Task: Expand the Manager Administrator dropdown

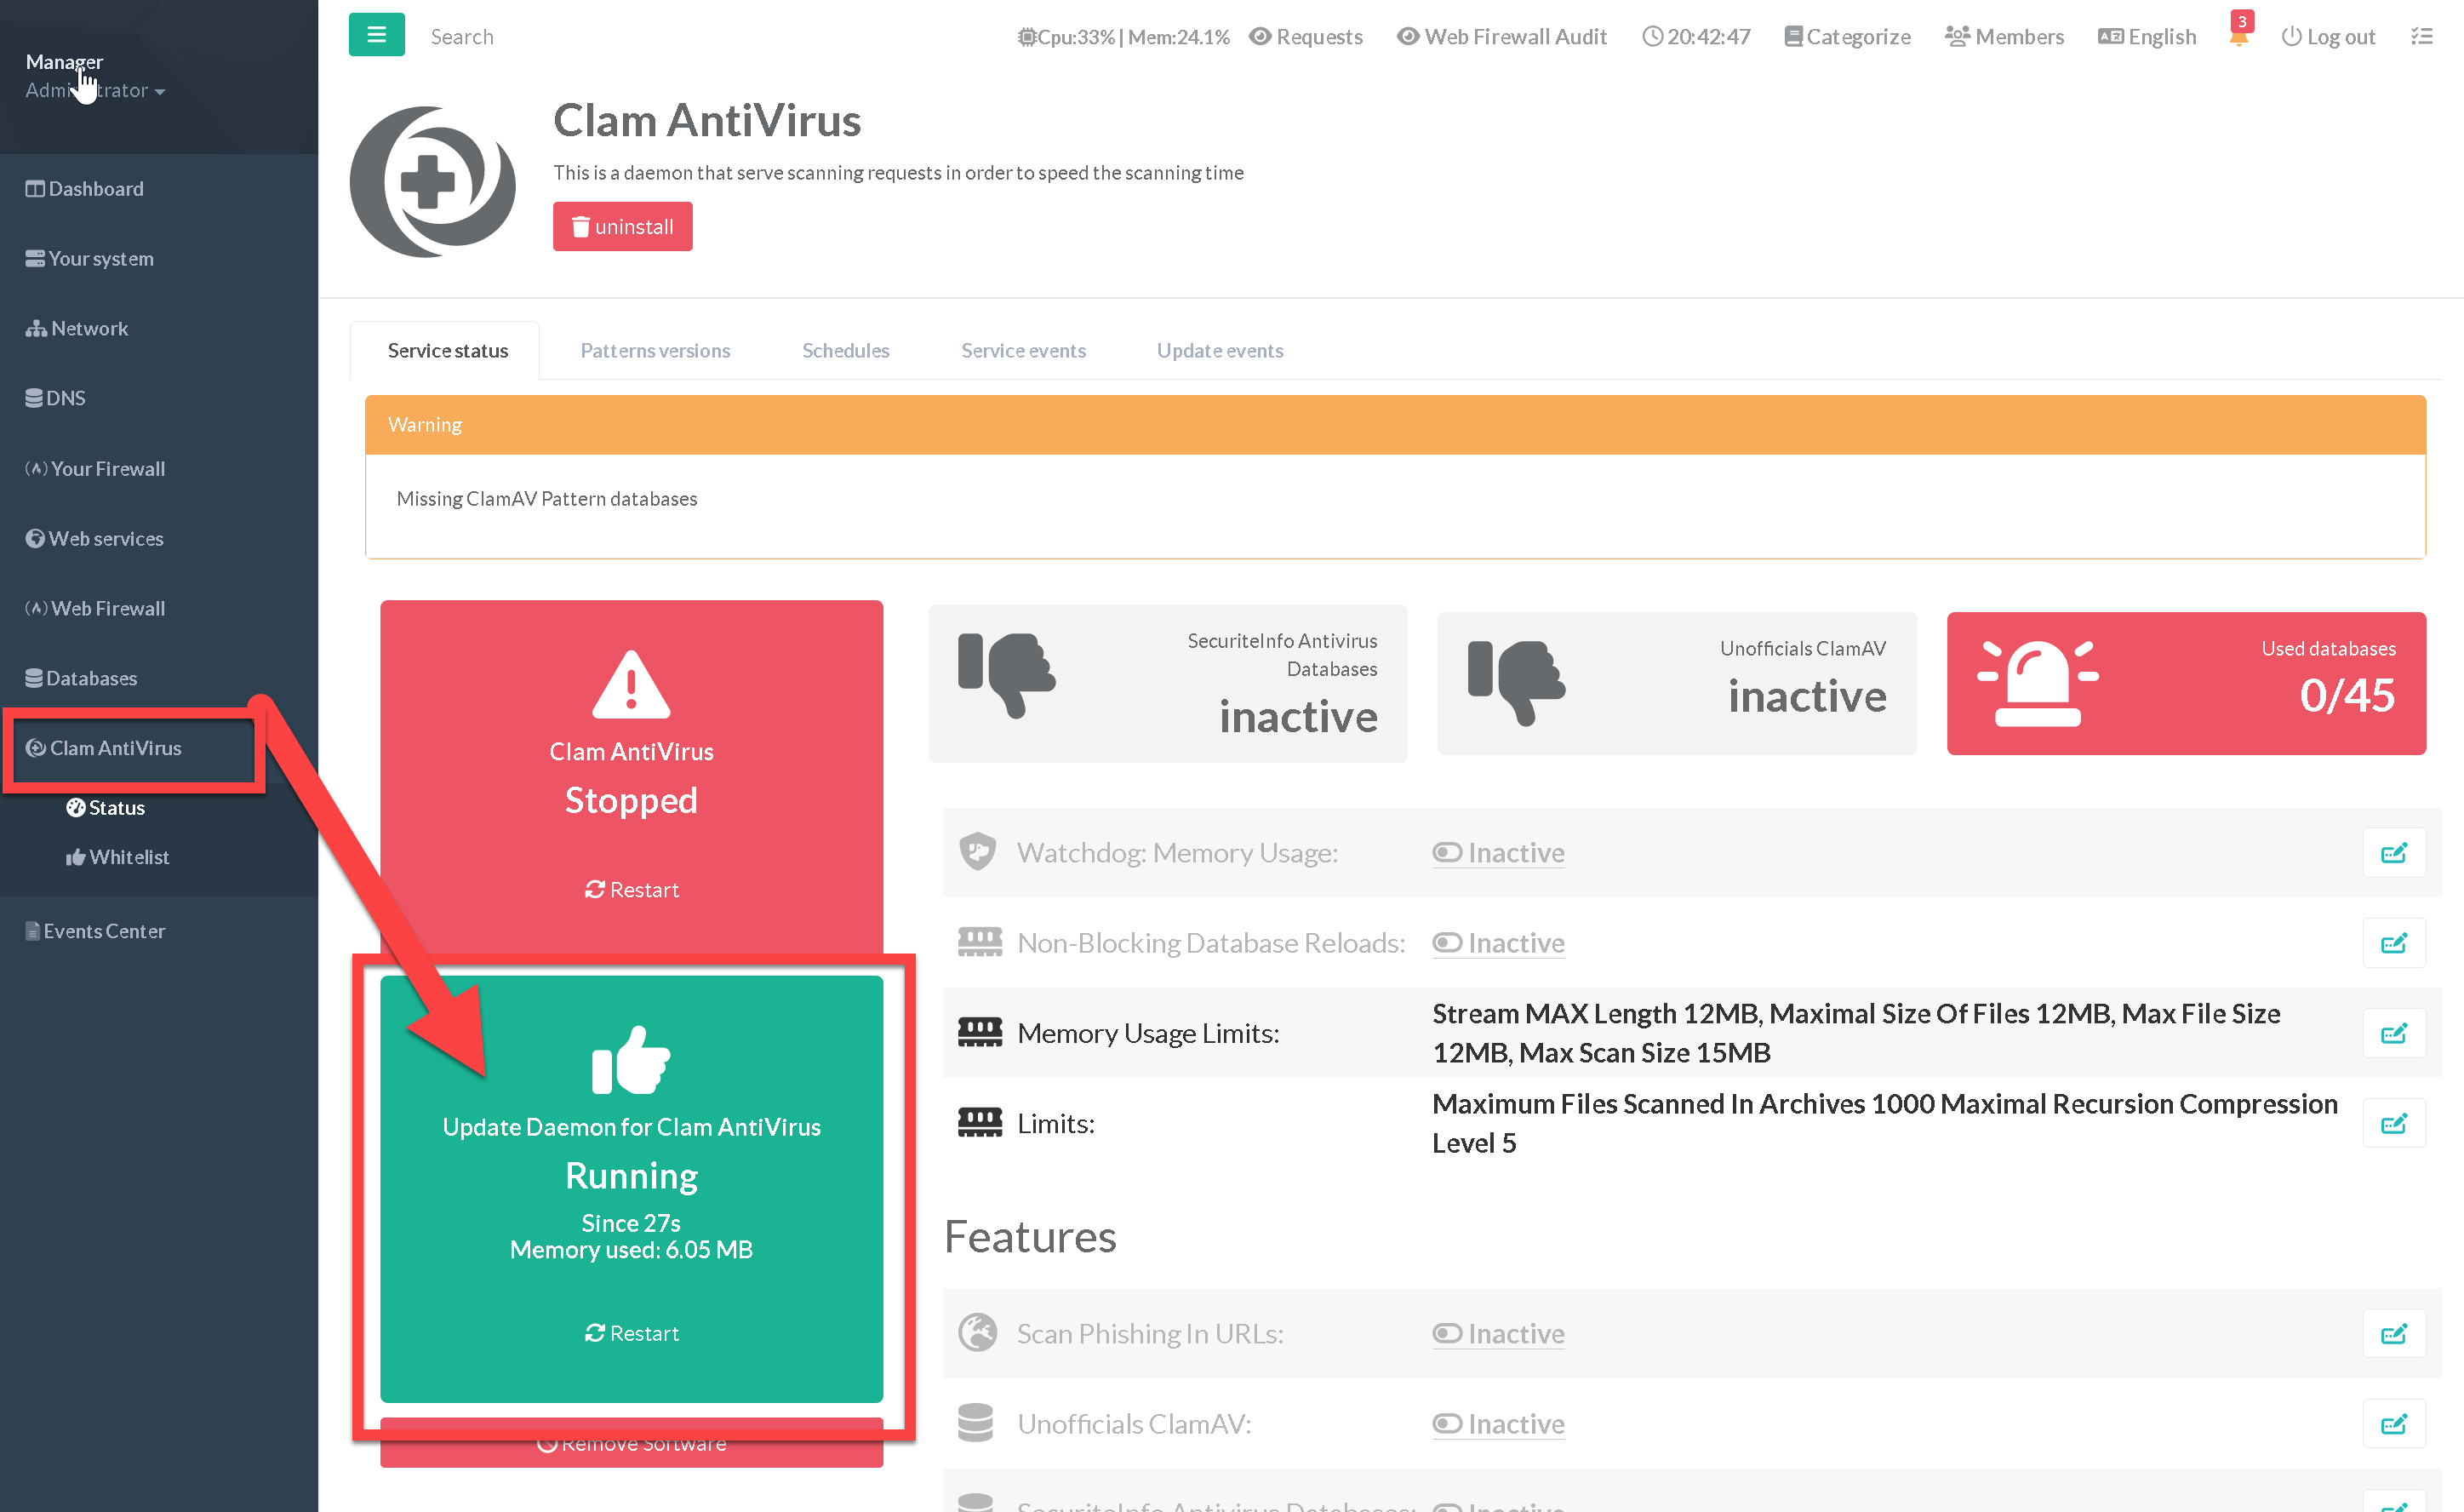Action: (95, 90)
